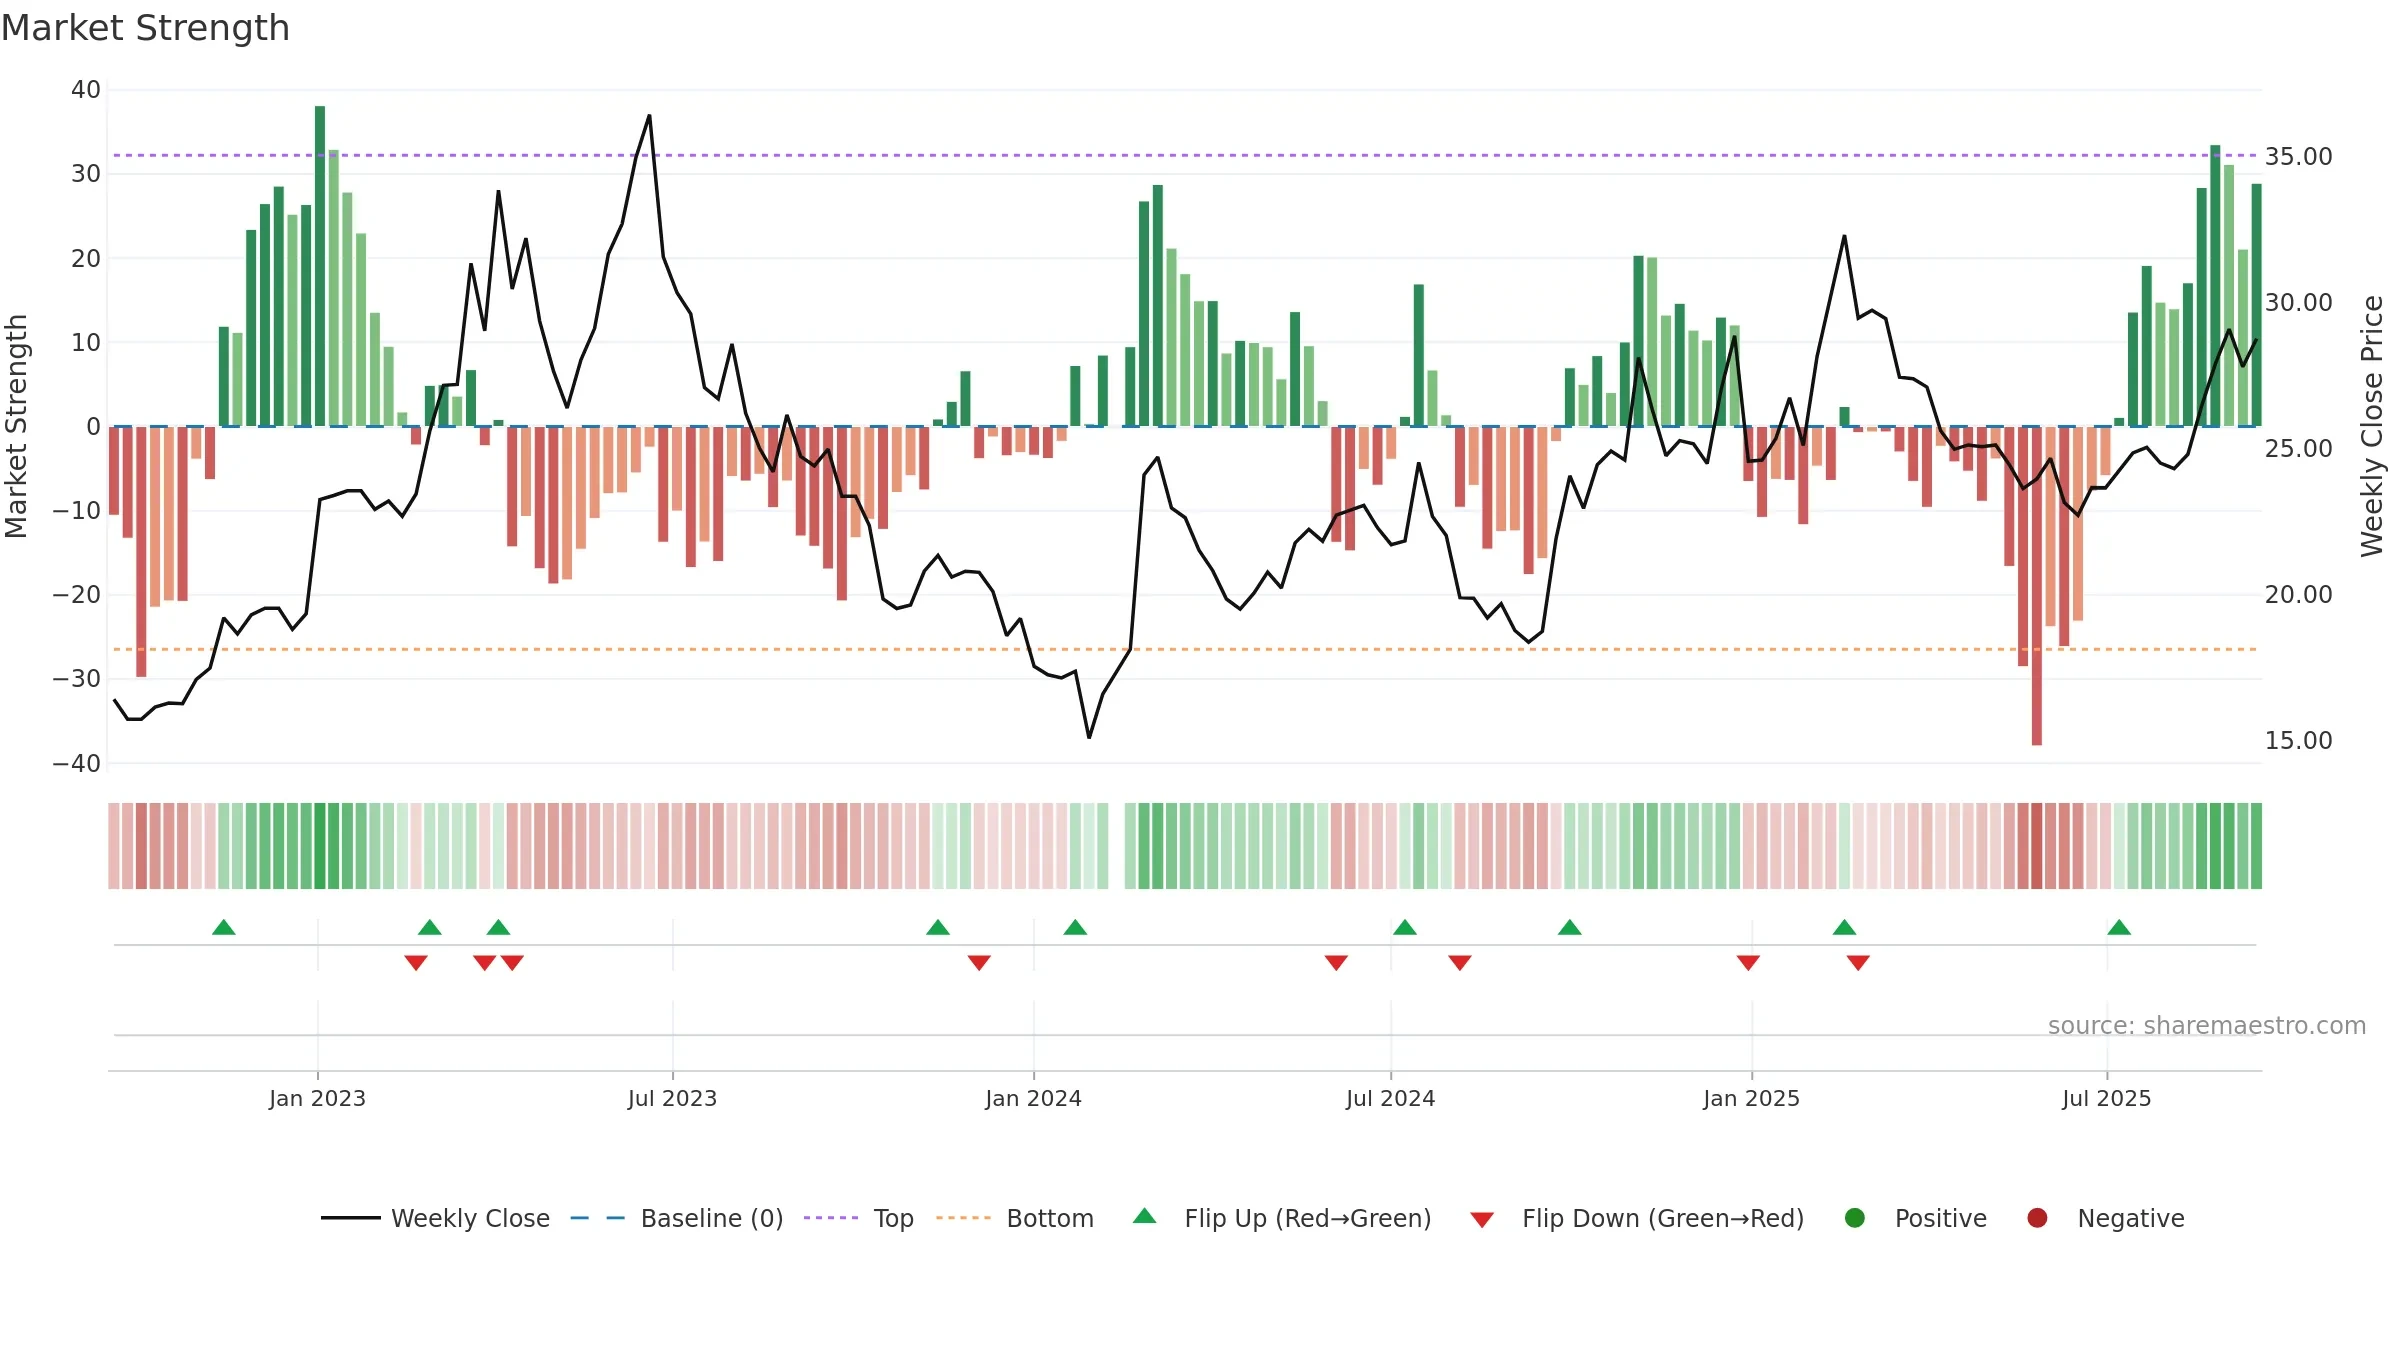Click the 20.00 price axis tick
This screenshot has height=1350, width=2400.
[2298, 595]
